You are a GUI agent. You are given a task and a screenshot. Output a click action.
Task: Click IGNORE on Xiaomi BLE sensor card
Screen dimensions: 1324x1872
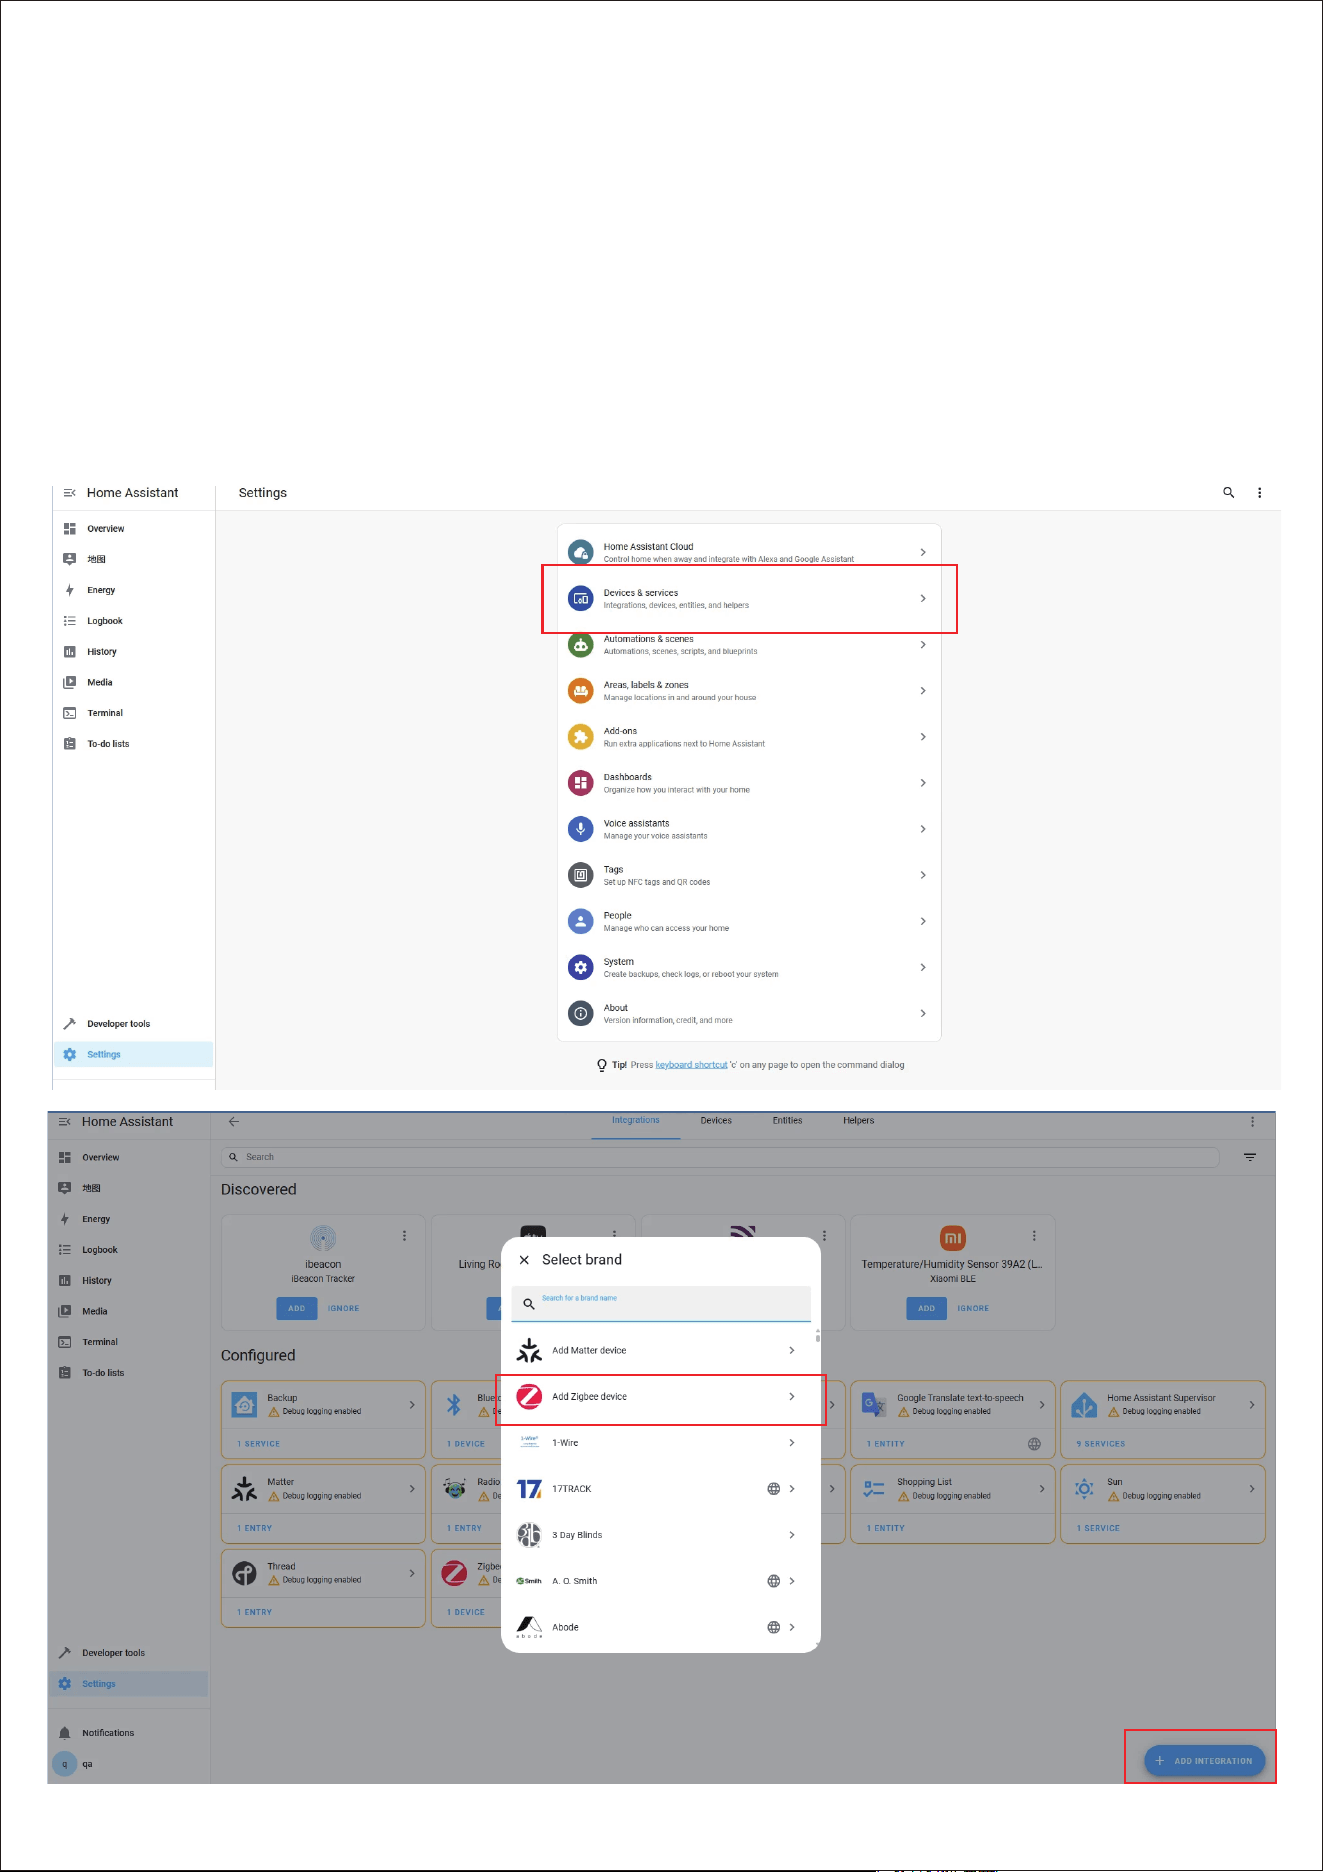pos(973,1308)
